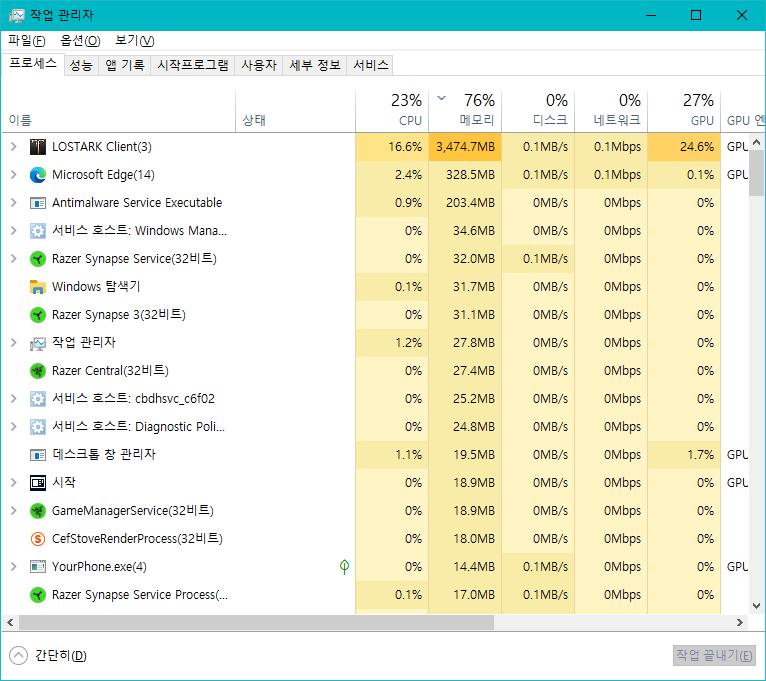Expand the LOSTARK Client process group

[14, 147]
